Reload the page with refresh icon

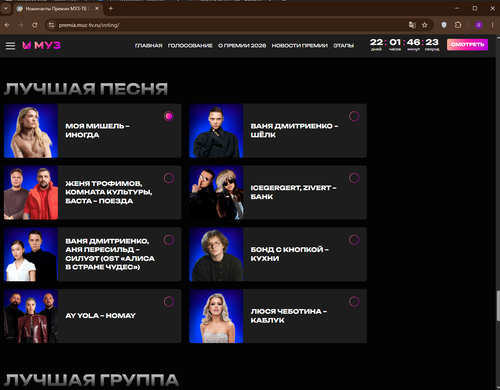[35, 25]
